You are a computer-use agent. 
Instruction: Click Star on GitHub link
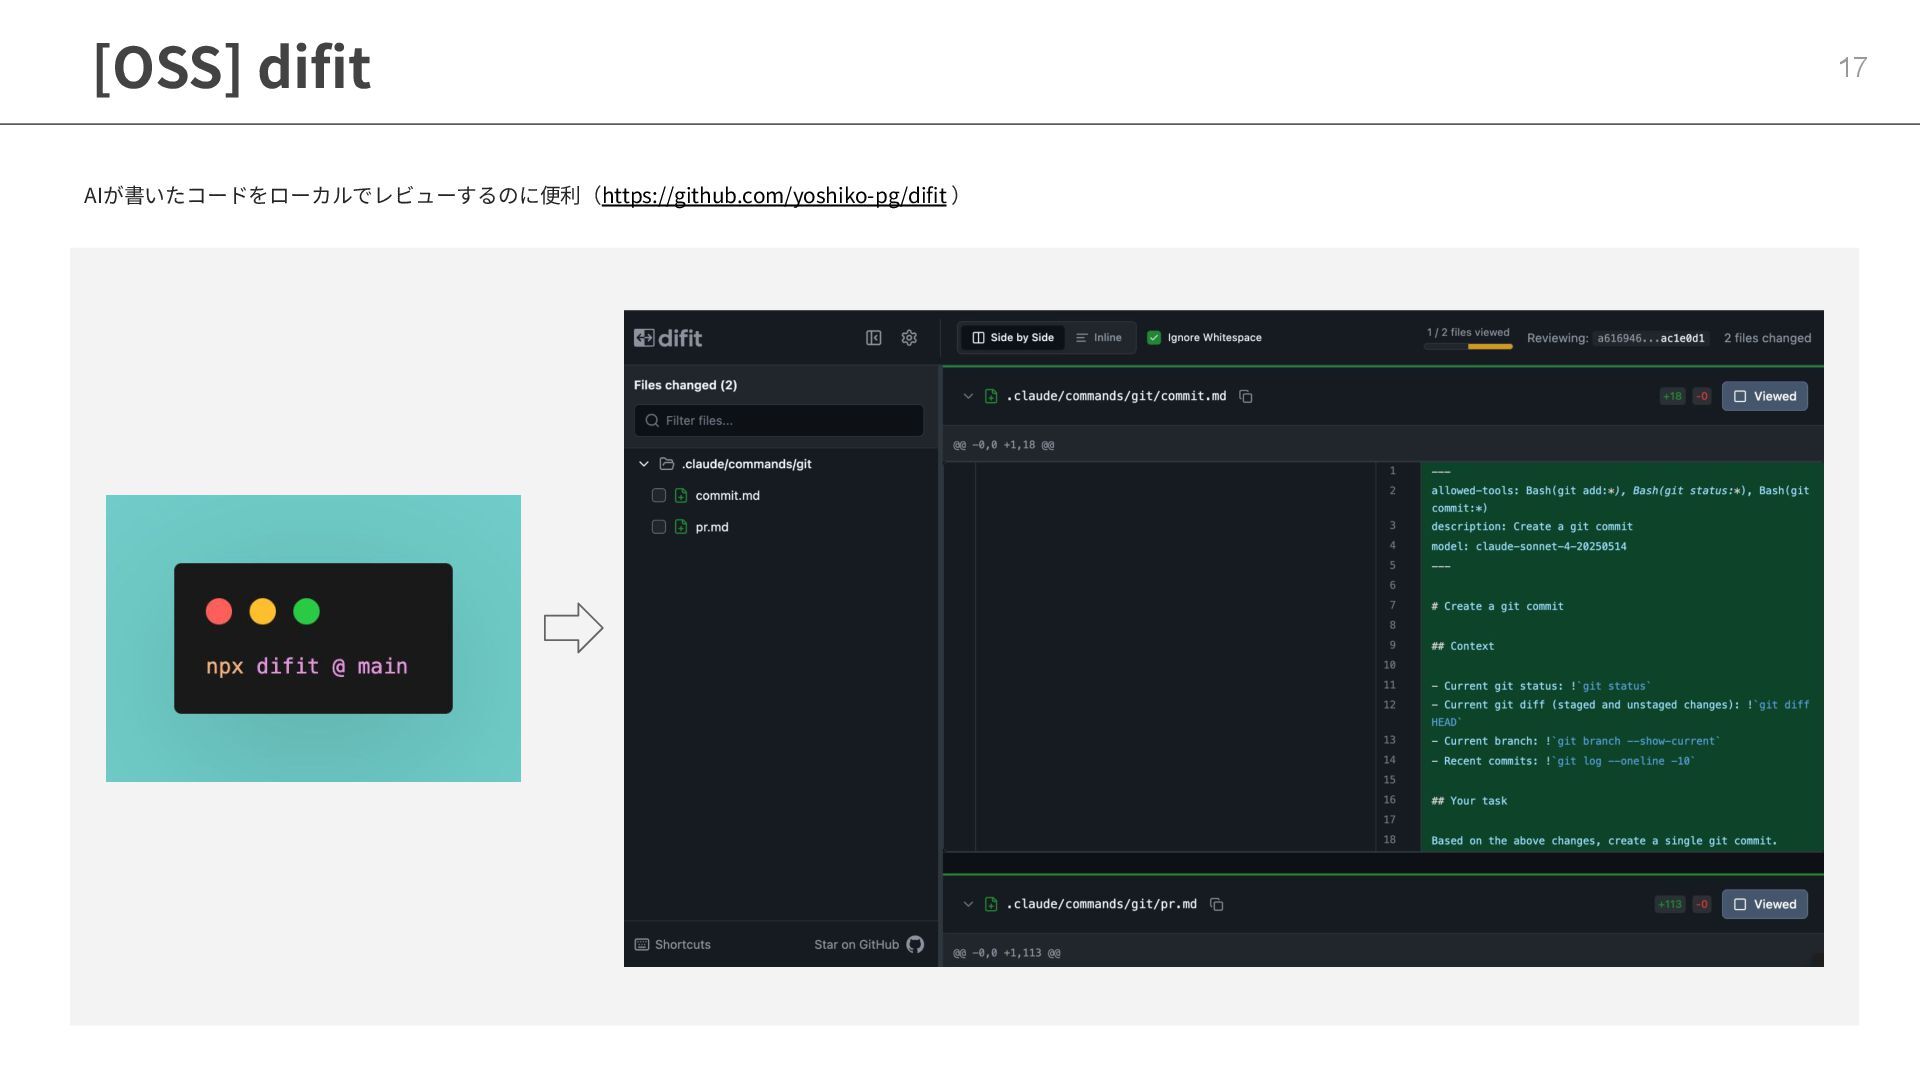coord(856,944)
